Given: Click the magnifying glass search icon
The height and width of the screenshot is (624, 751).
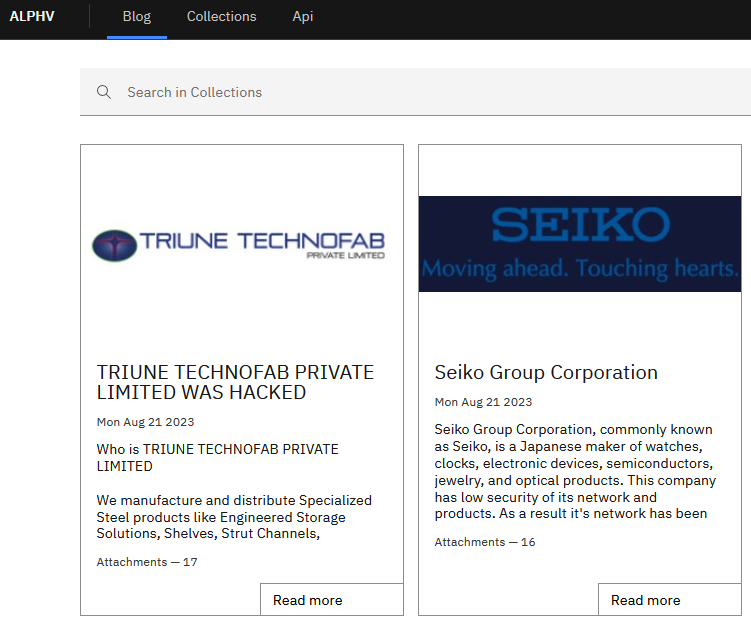Looking at the screenshot, I should [x=104, y=92].
